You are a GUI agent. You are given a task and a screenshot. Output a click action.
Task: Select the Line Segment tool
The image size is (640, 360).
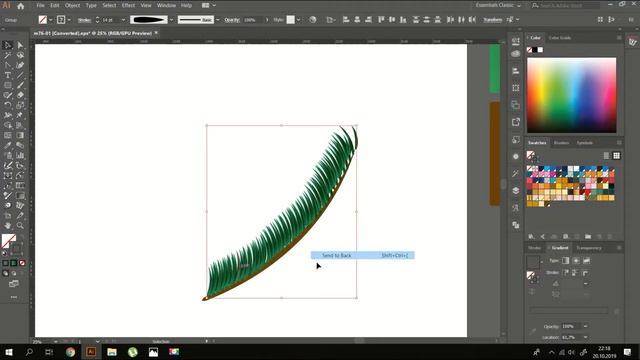coord(20,75)
